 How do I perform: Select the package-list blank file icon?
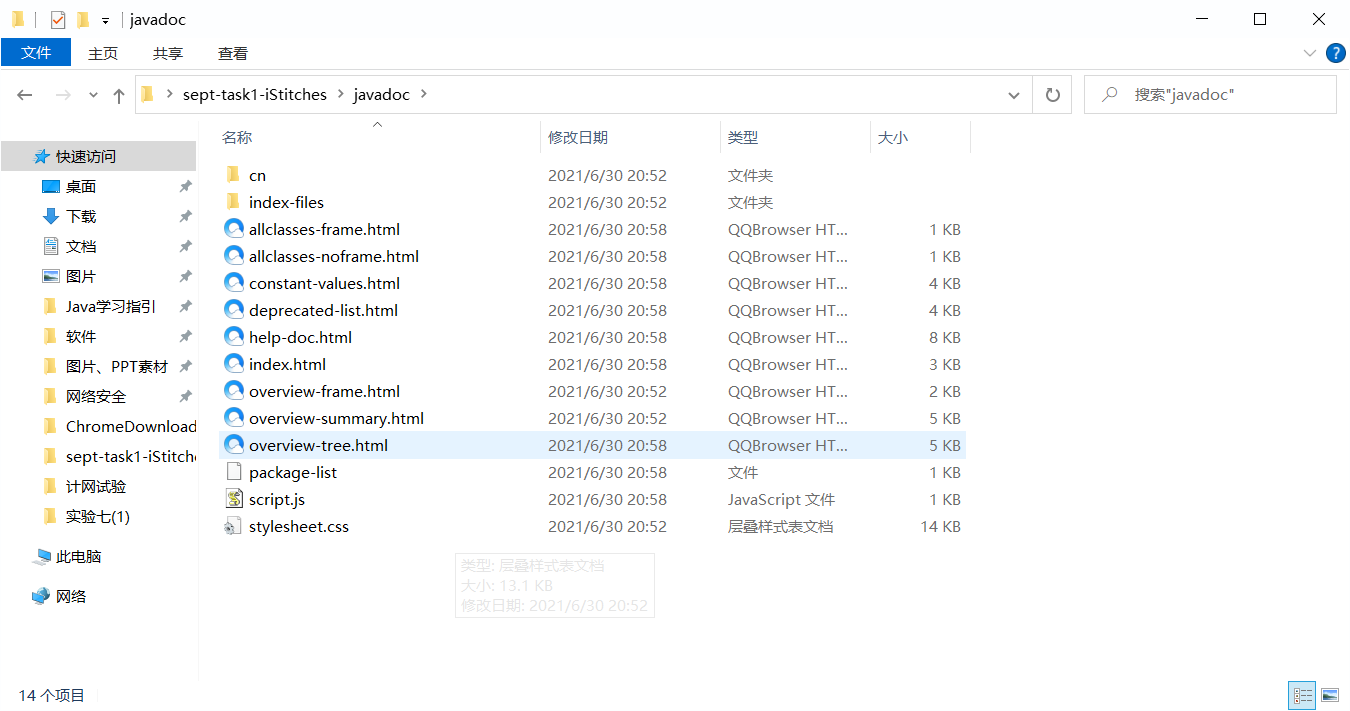click(x=234, y=472)
